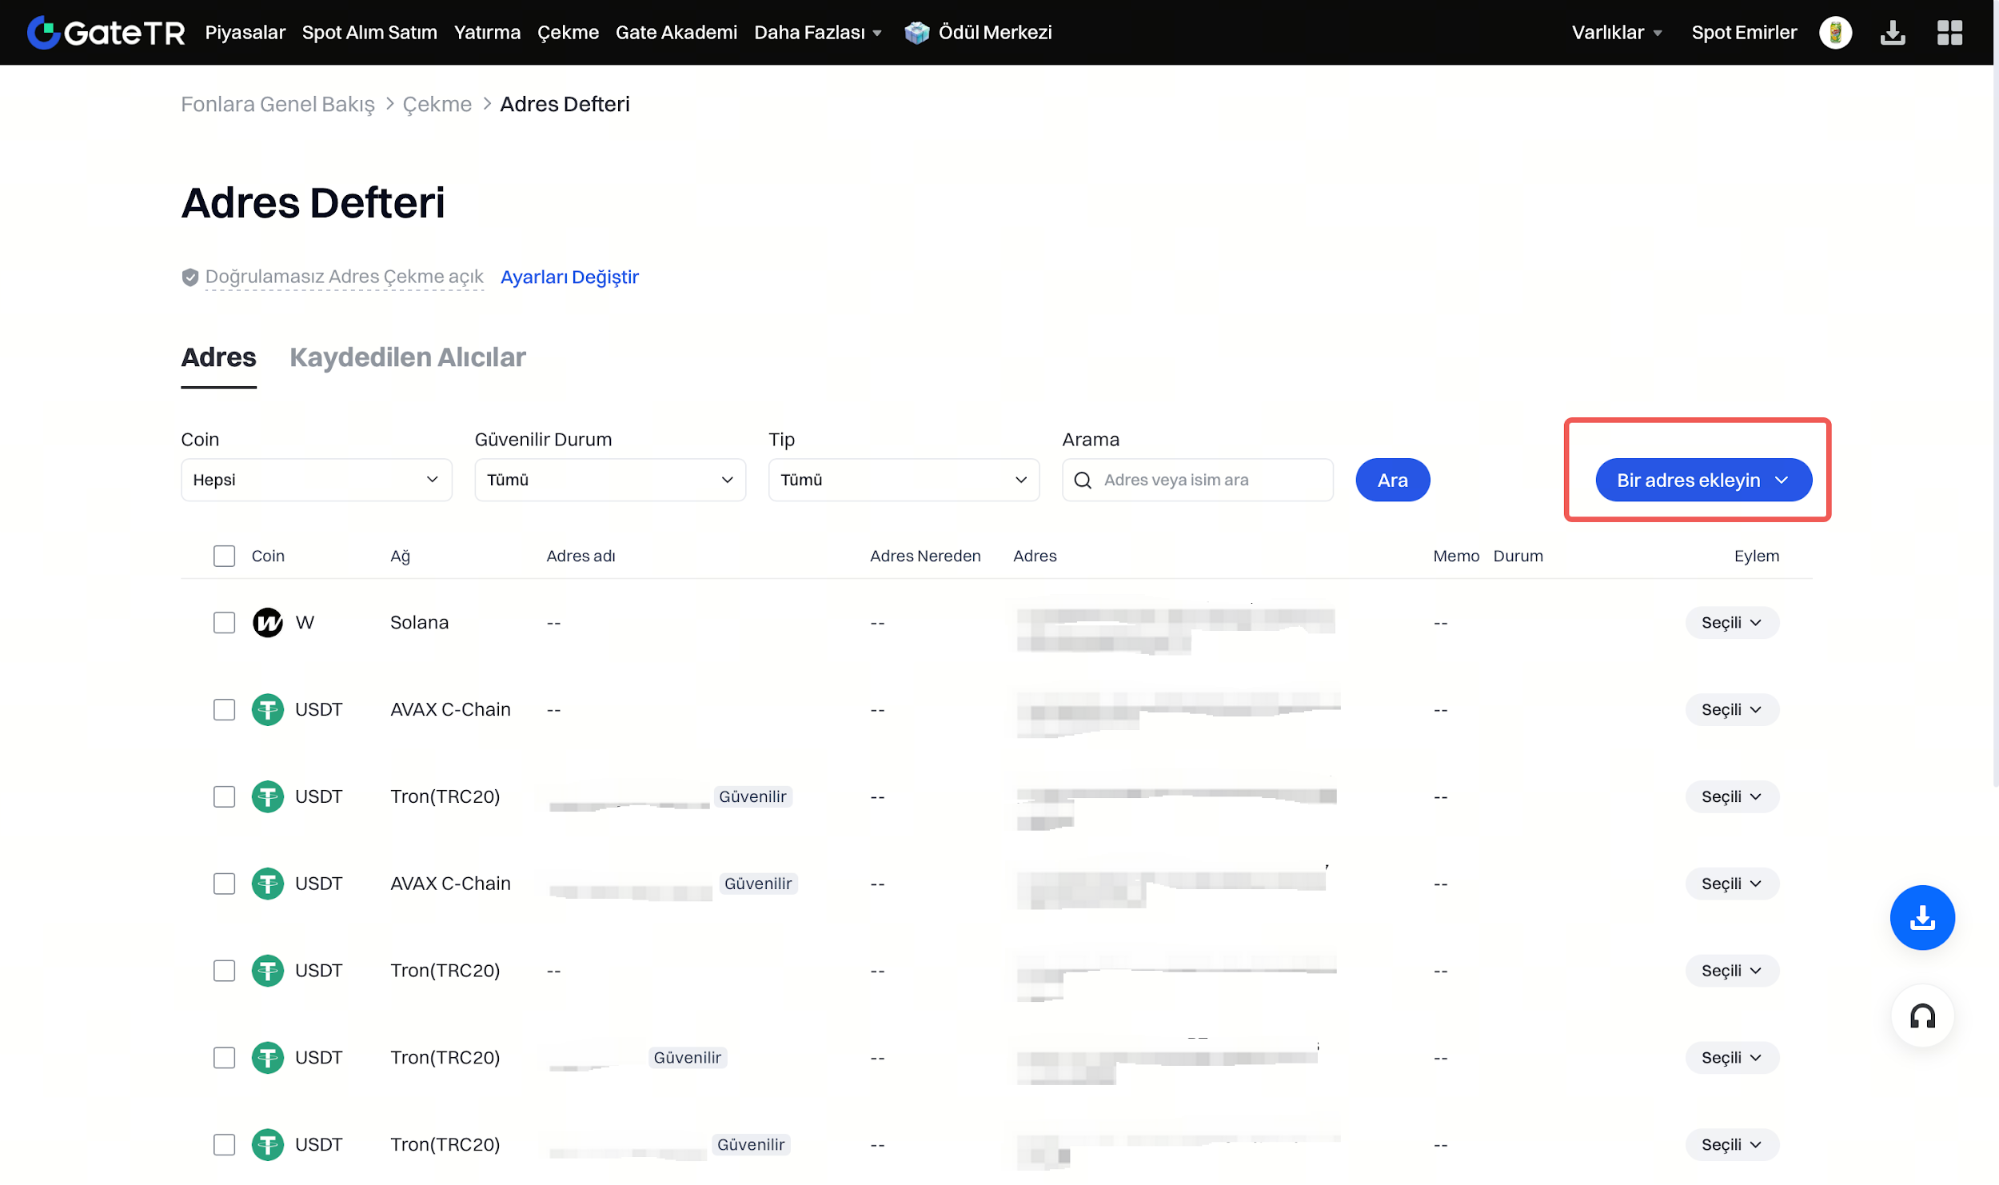Switch to Kaydedilen Alıcılar tab

[407, 357]
